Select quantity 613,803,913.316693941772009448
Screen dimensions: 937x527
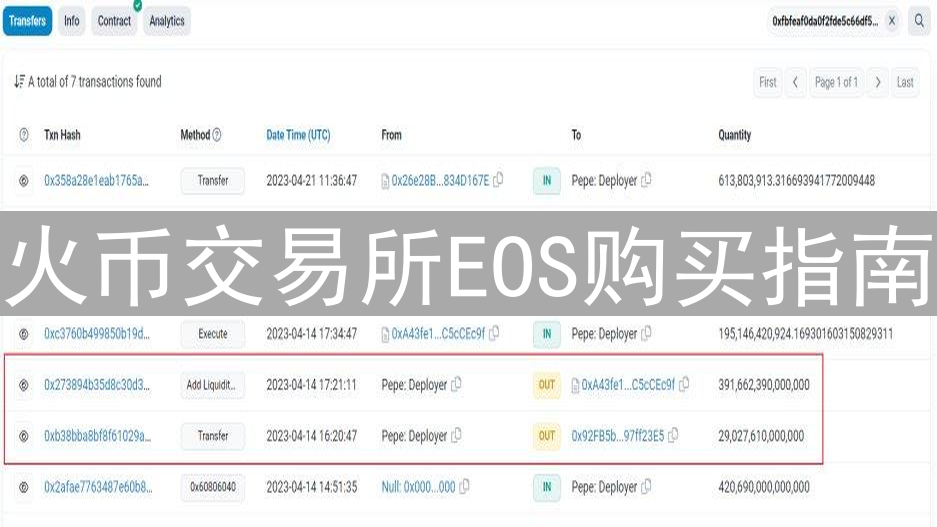pos(797,180)
